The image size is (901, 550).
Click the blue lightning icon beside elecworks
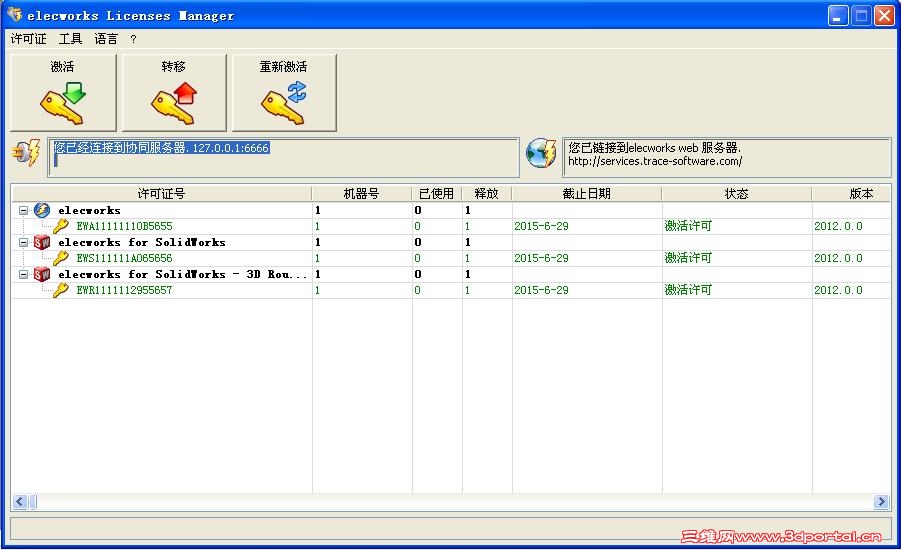pyautogui.click(x=42, y=210)
